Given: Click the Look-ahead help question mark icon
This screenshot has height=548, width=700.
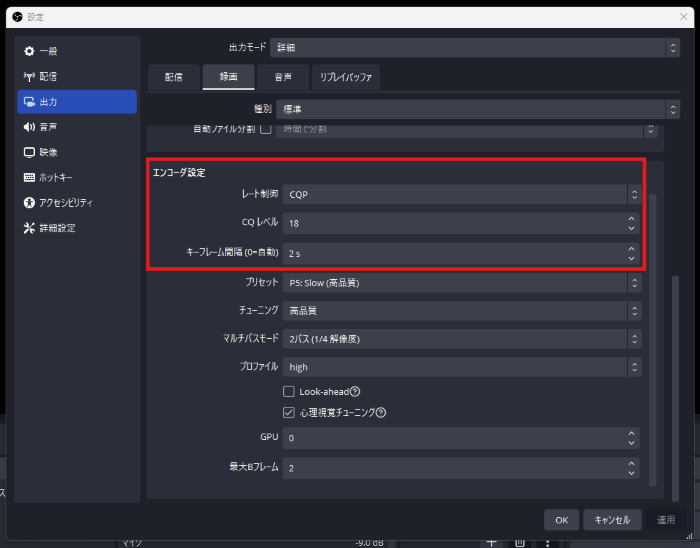Looking at the screenshot, I should point(355,392).
